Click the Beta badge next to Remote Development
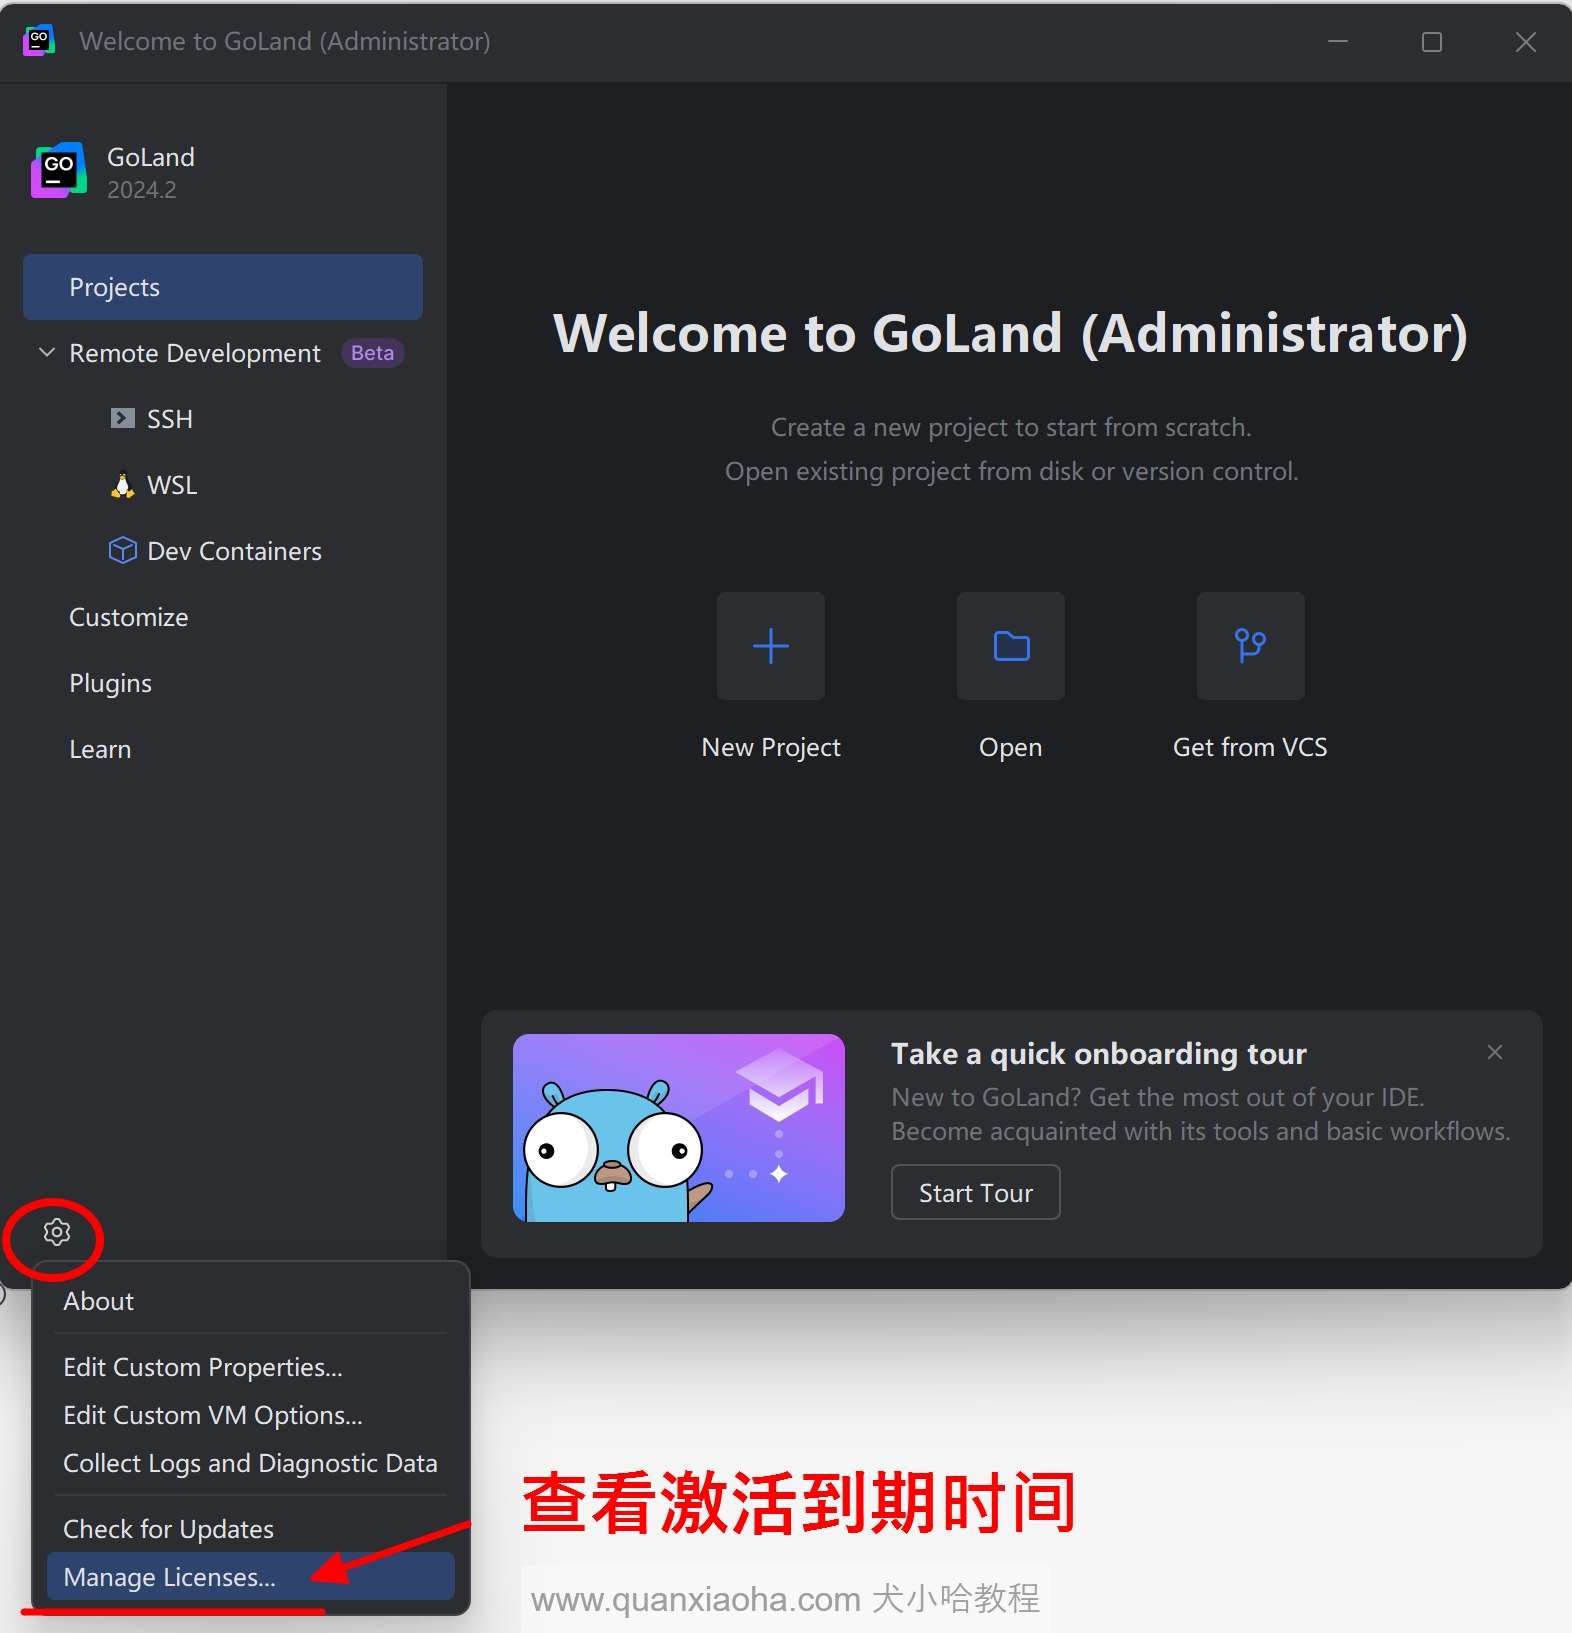 click(x=372, y=353)
